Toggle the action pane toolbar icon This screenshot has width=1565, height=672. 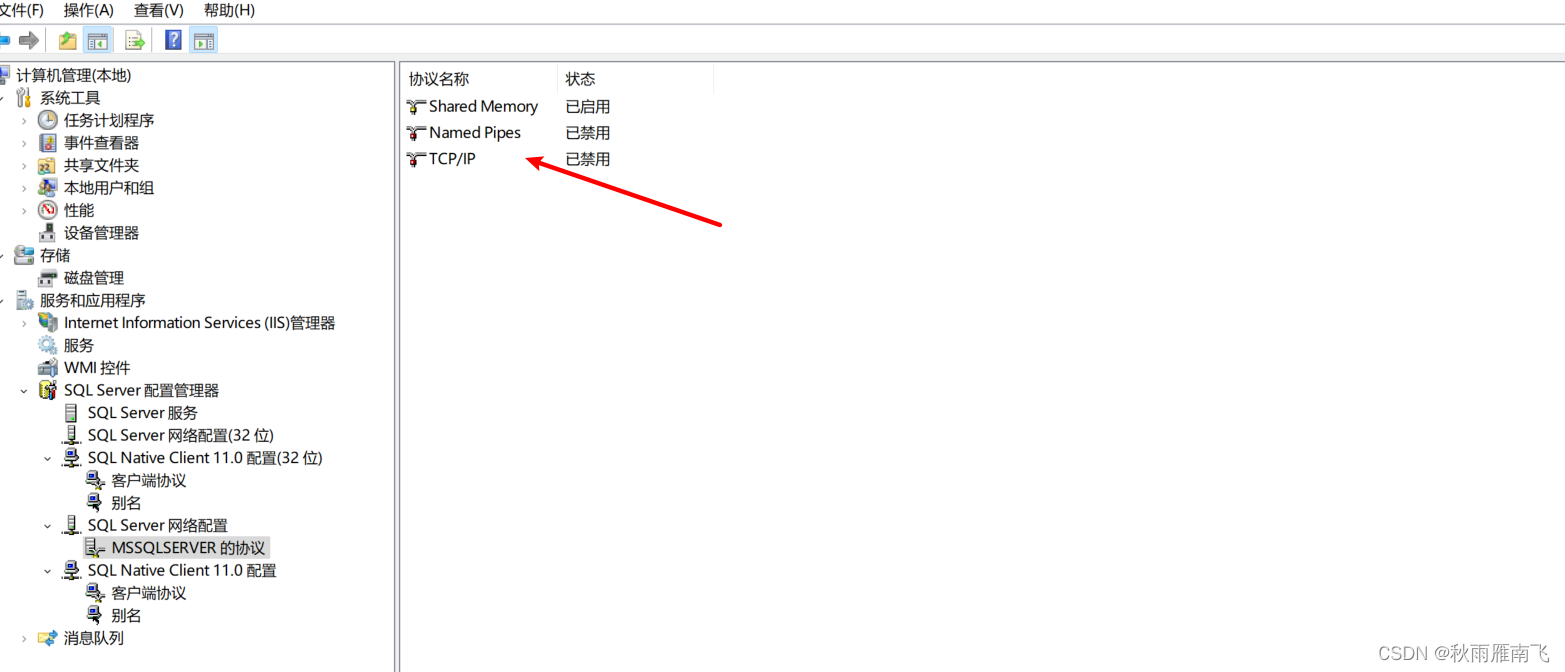click(203, 40)
